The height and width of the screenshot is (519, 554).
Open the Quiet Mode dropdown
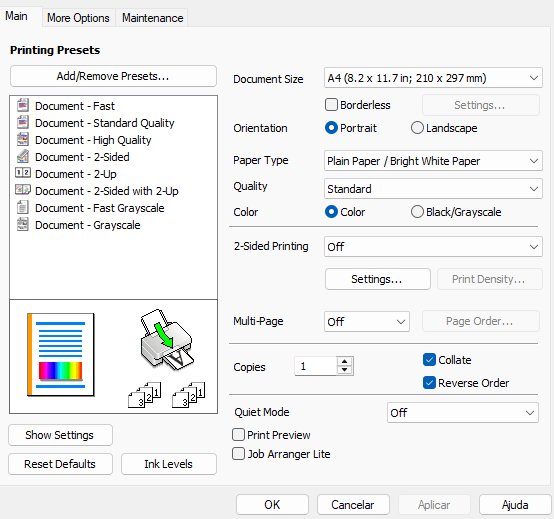point(462,412)
